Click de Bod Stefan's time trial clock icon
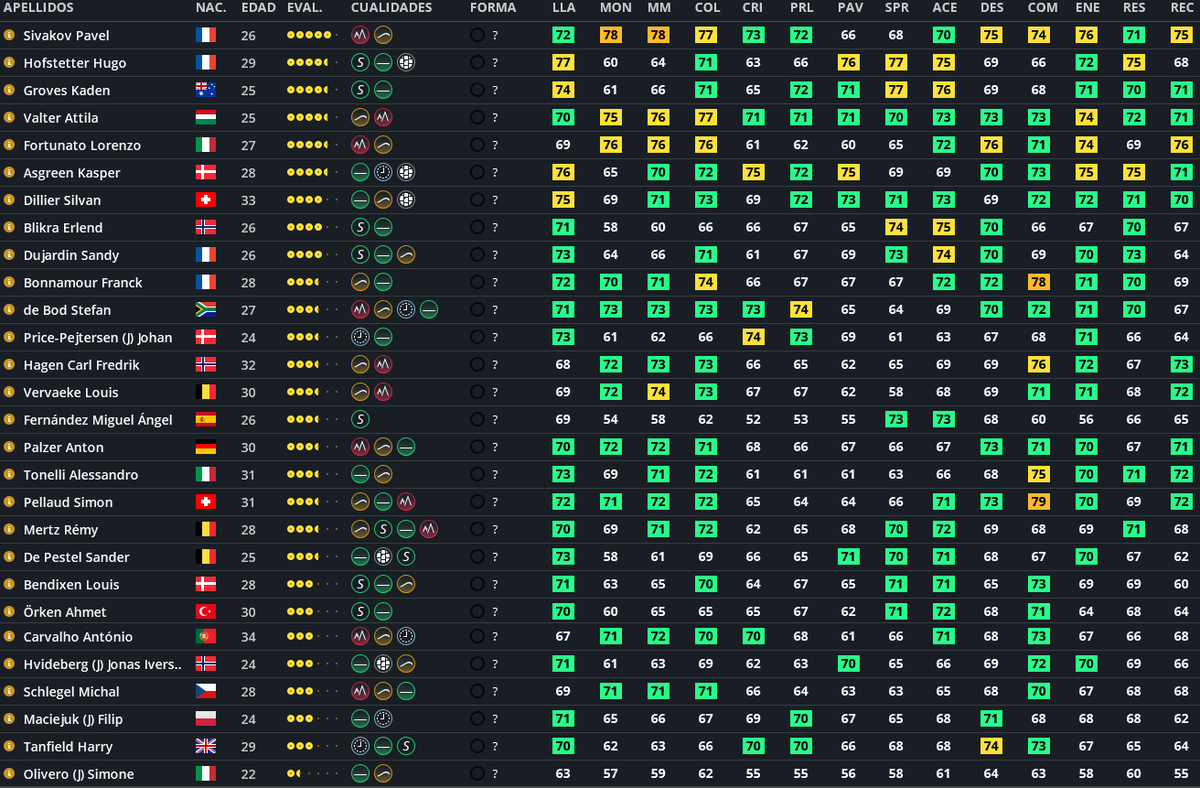Image resolution: width=1200 pixels, height=788 pixels. tap(406, 310)
